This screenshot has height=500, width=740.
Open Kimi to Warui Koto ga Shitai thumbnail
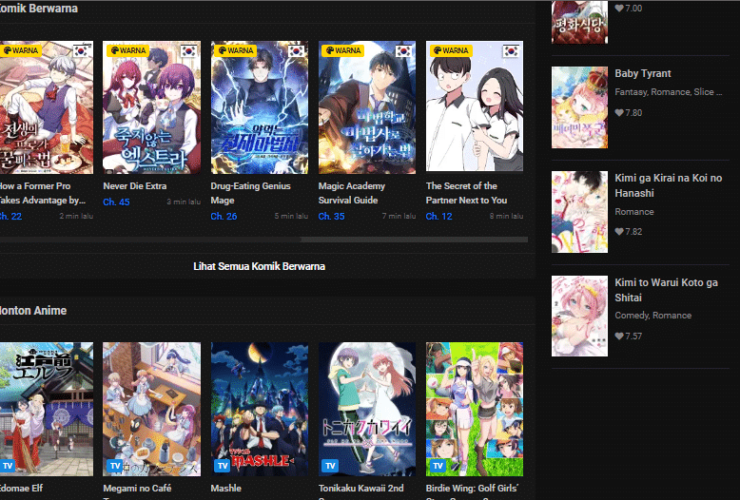point(580,316)
